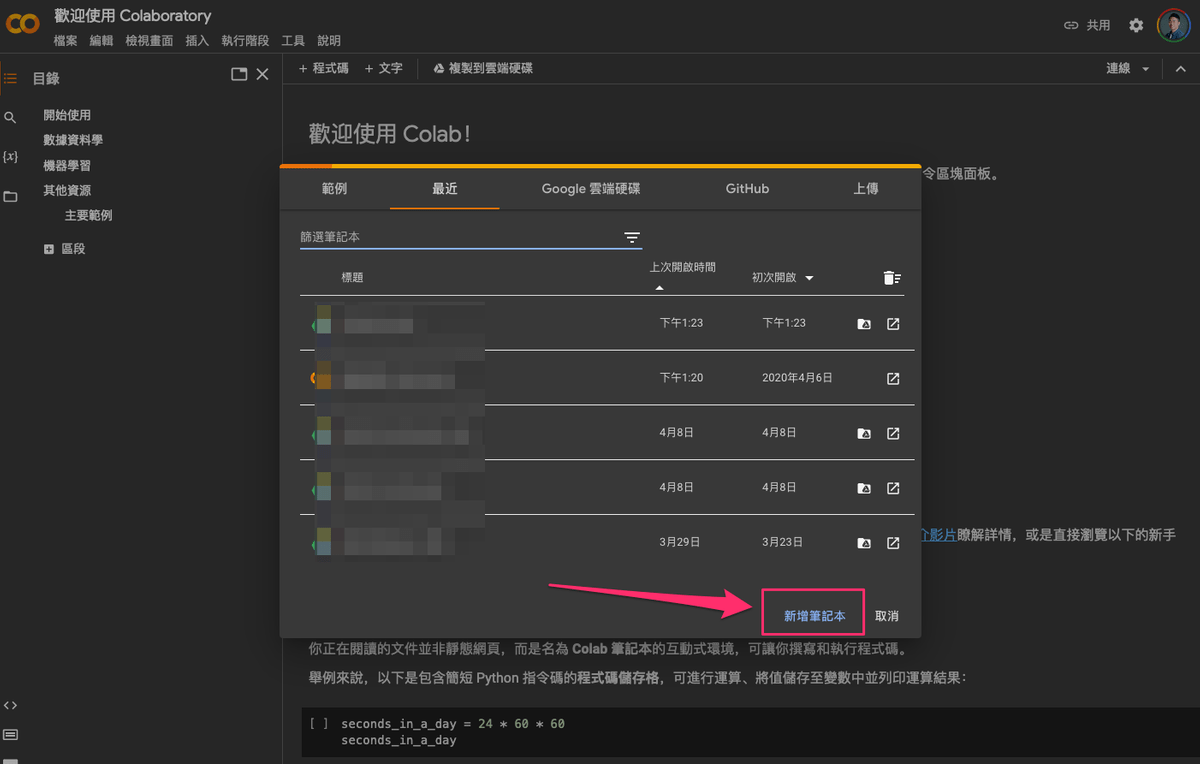Click the 3月29日 last-opened date

pyautogui.click(x=680, y=543)
